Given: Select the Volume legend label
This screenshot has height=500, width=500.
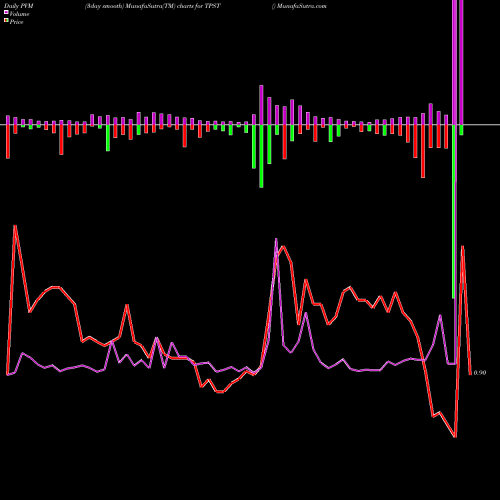Looking at the screenshot, I should (x=19, y=14).
